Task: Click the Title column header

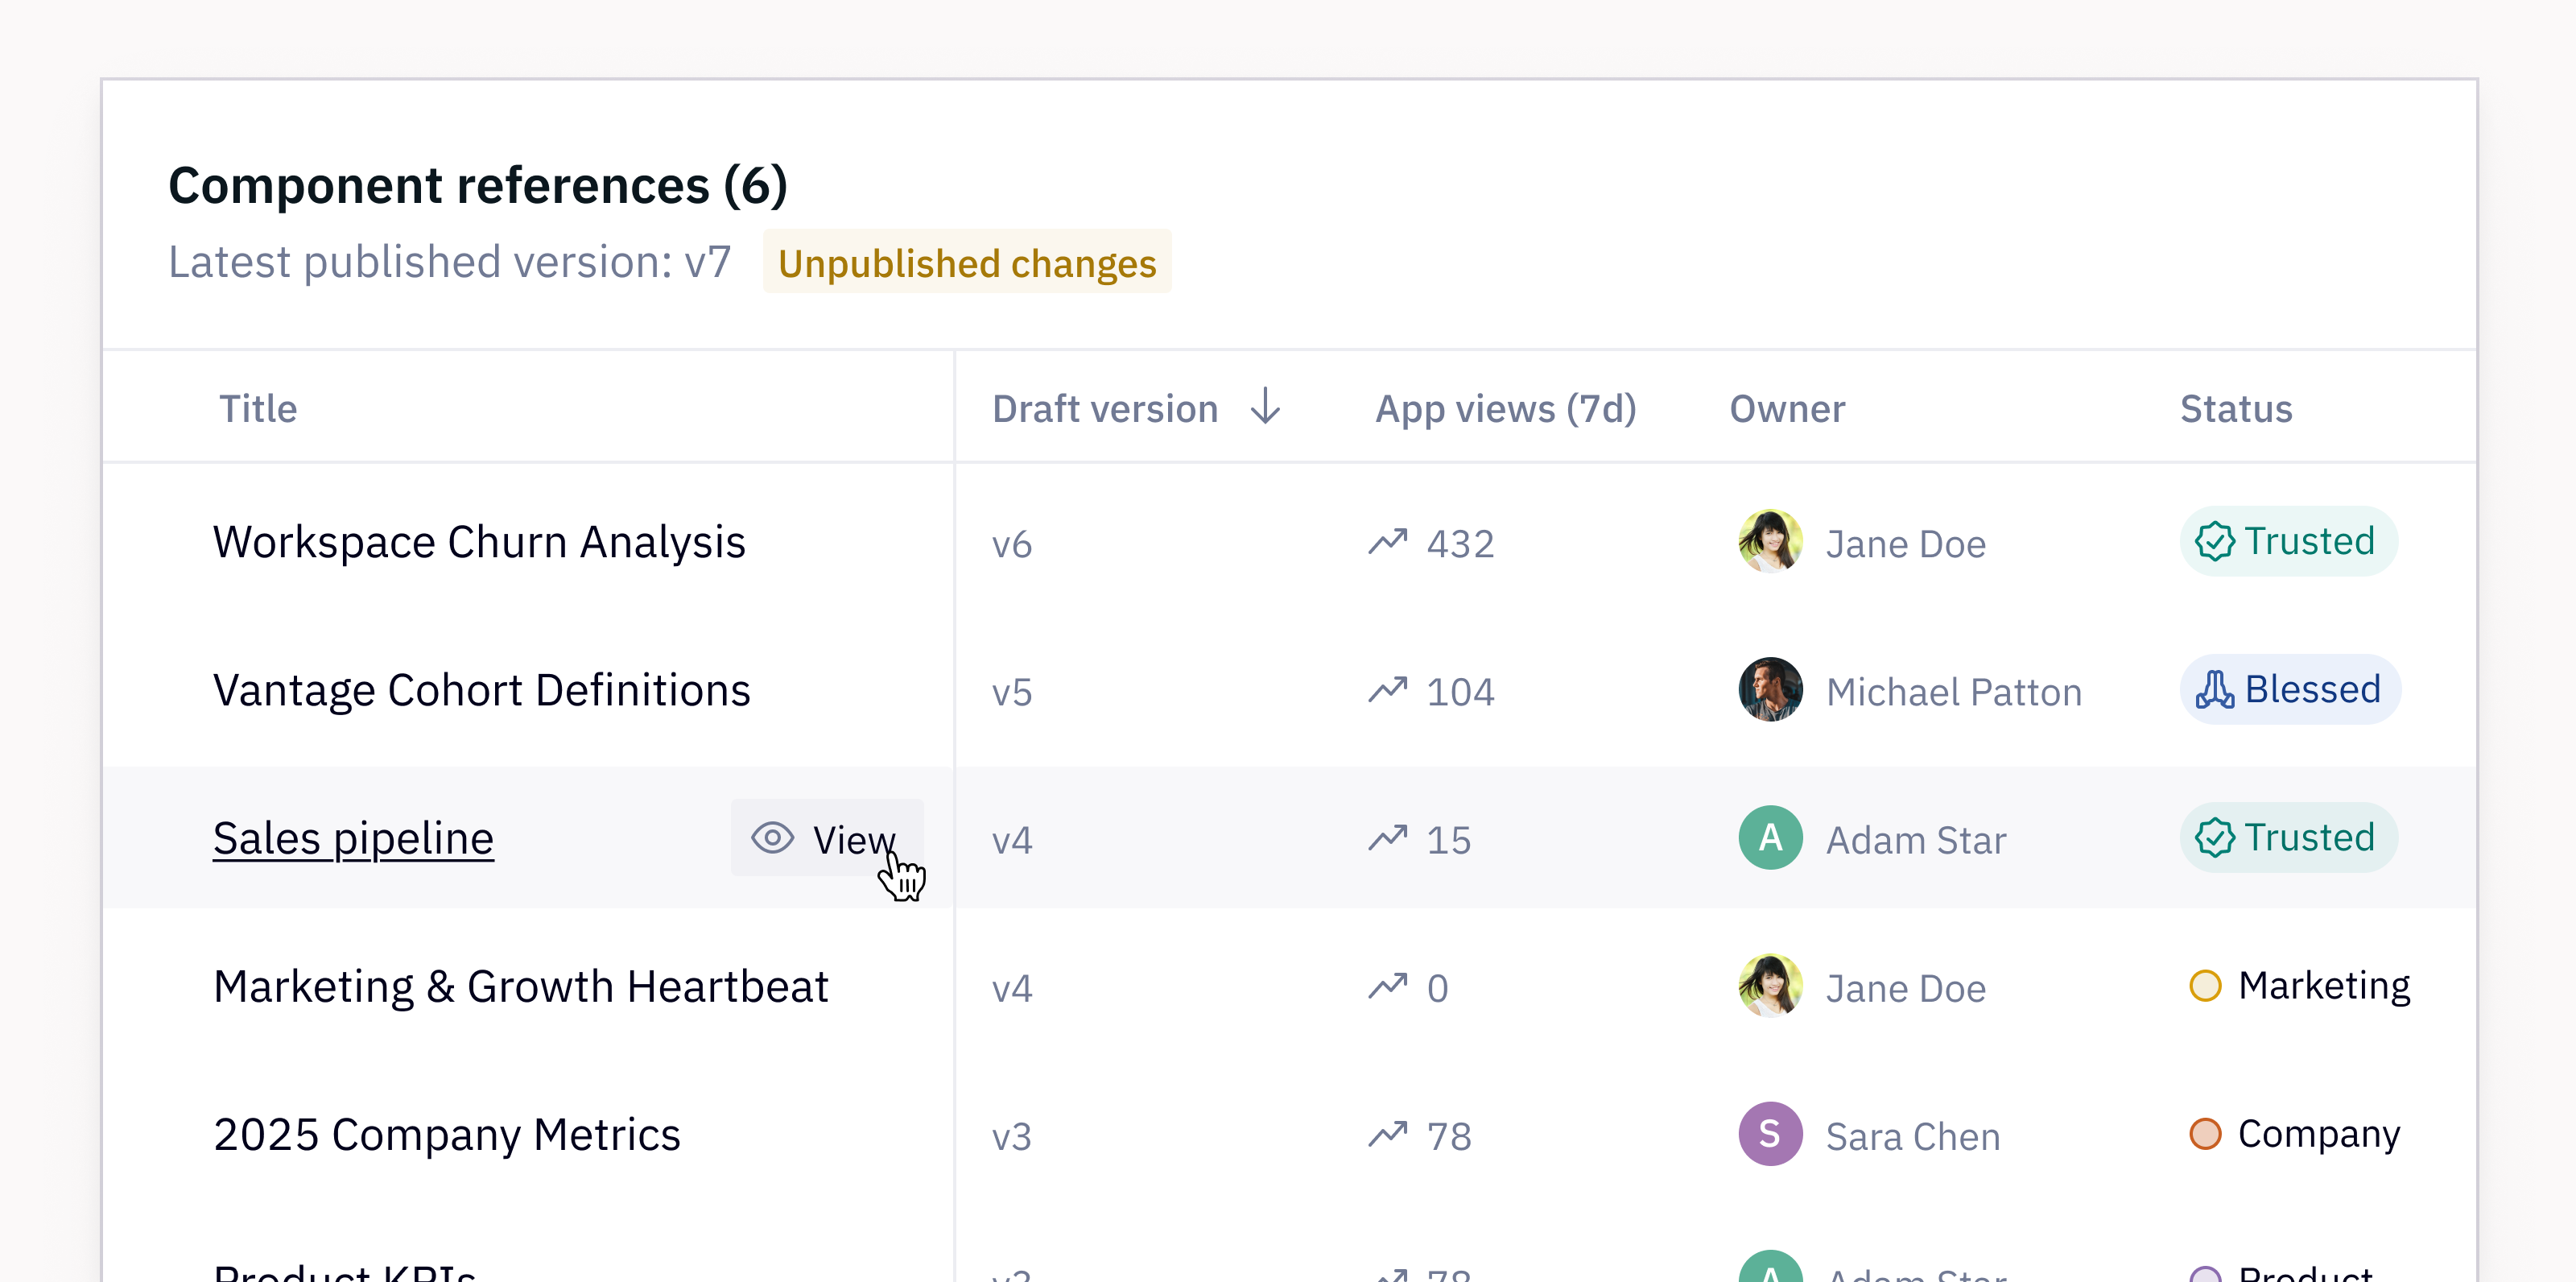Action: pyautogui.click(x=258, y=409)
